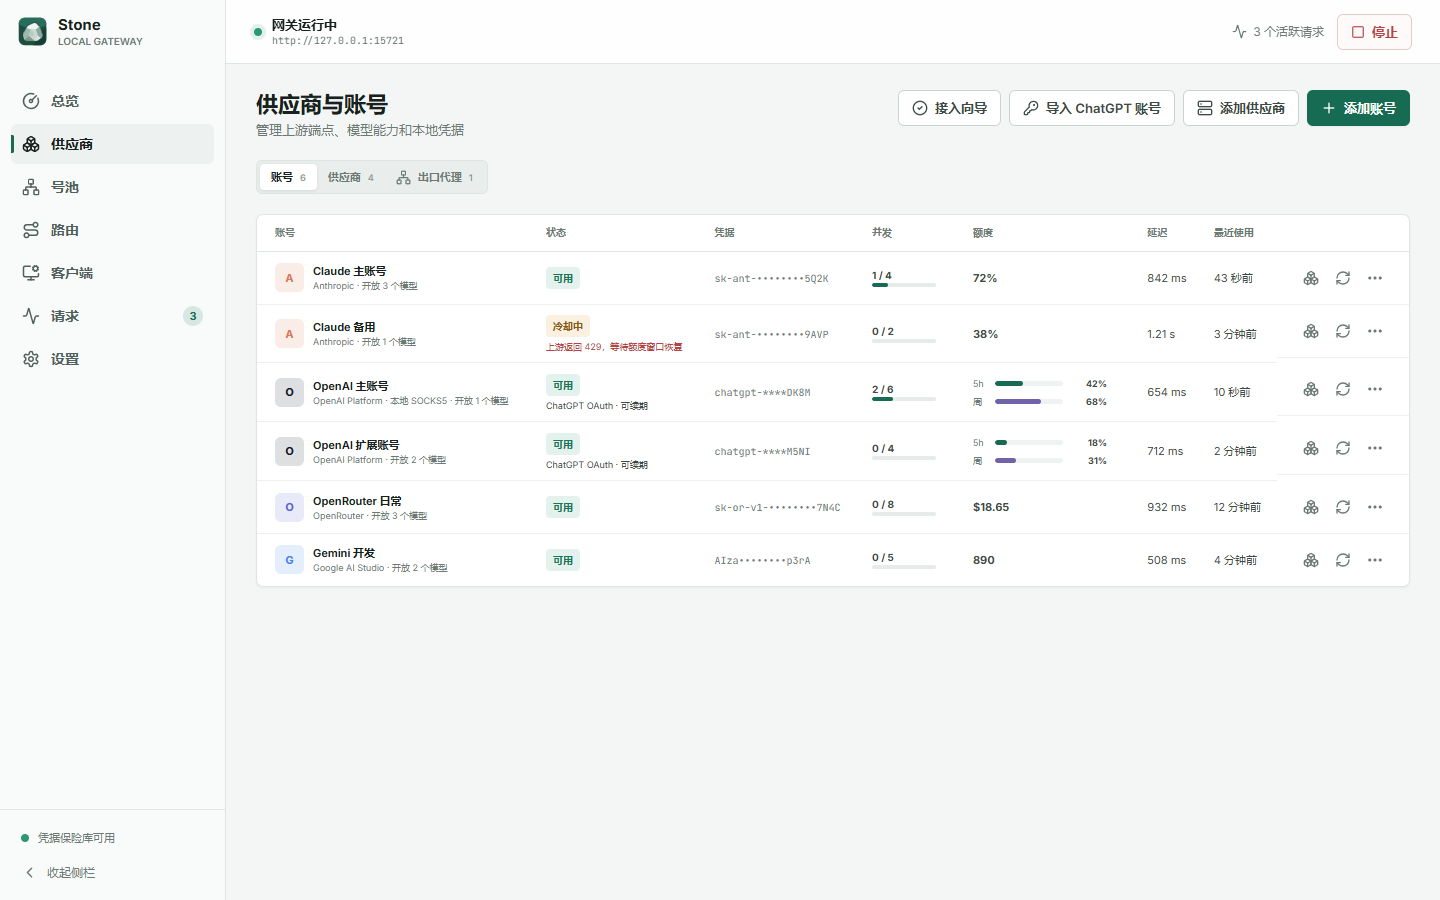Collapse sidebar with 收起侧栏

click(x=60, y=873)
